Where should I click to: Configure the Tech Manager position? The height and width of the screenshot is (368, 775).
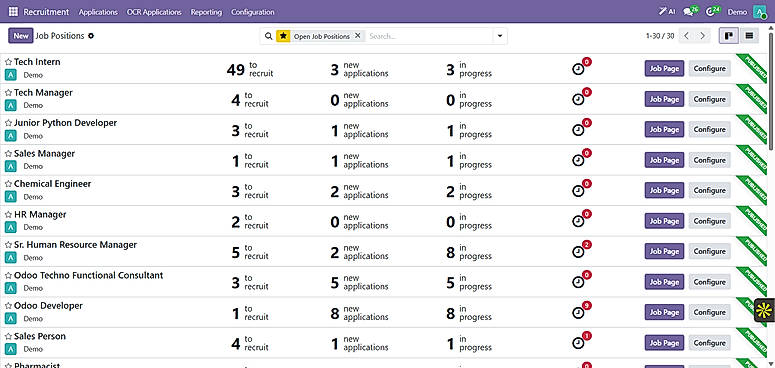click(x=709, y=99)
